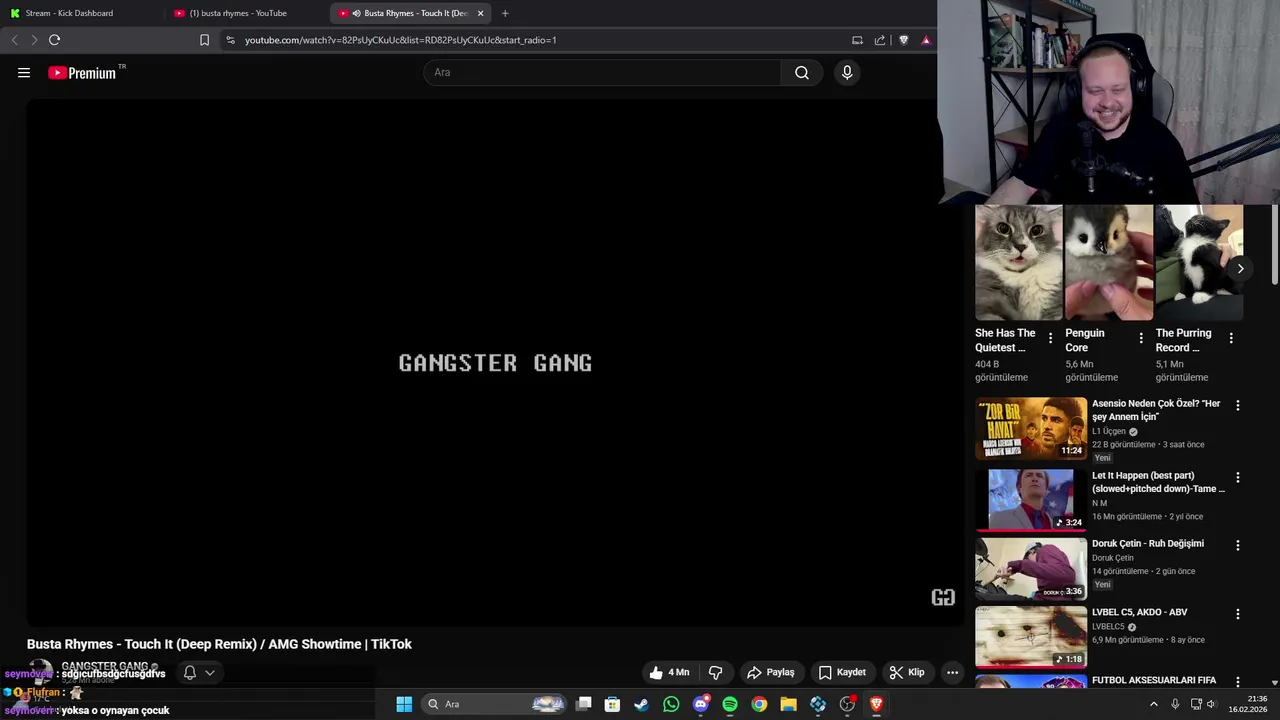The width and height of the screenshot is (1280, 720).
Task: Click the Paylaş share button
Action: click(x=771, y=672)
